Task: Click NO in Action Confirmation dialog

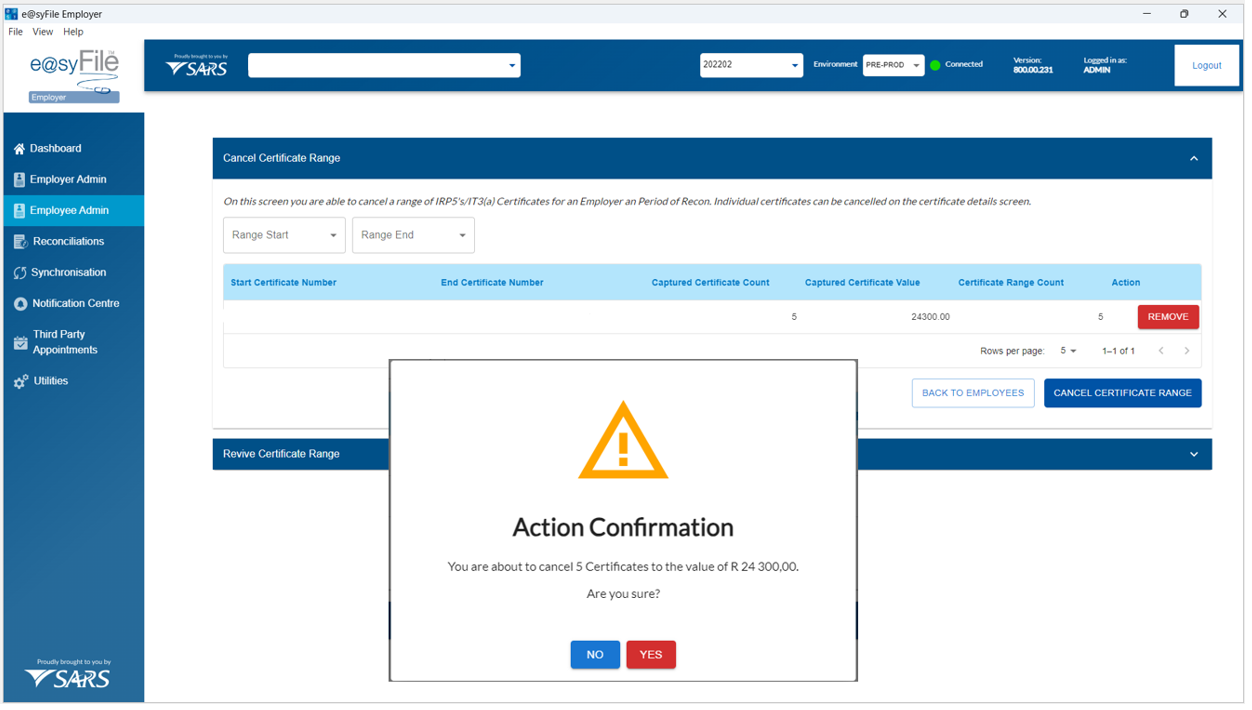Action: [595, 655]
